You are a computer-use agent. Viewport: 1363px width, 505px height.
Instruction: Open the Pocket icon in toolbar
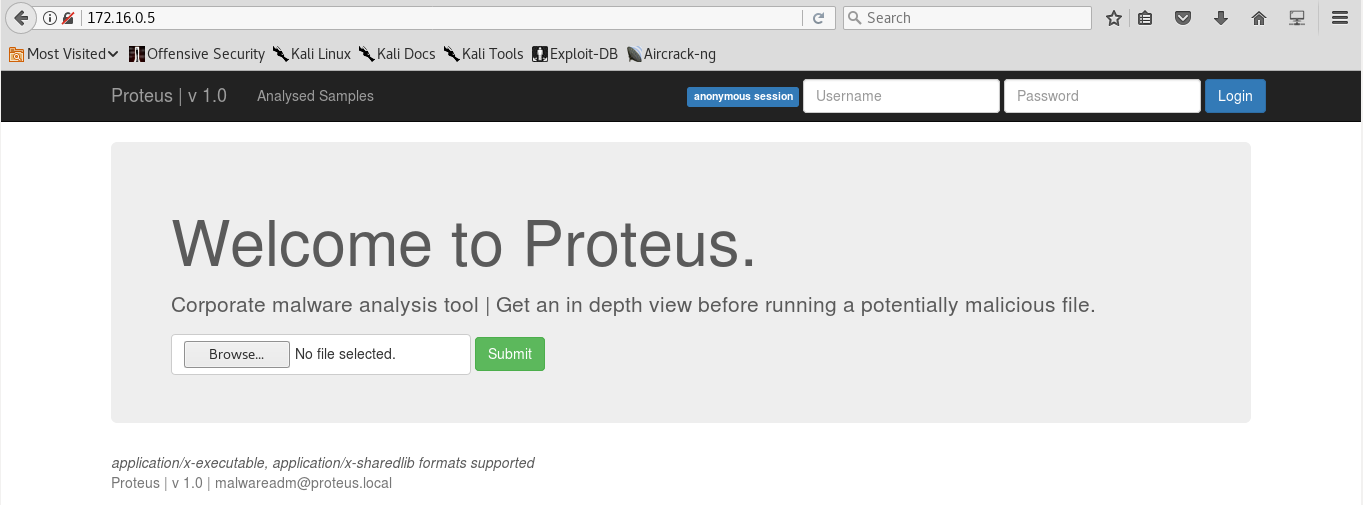point(1183,18)
